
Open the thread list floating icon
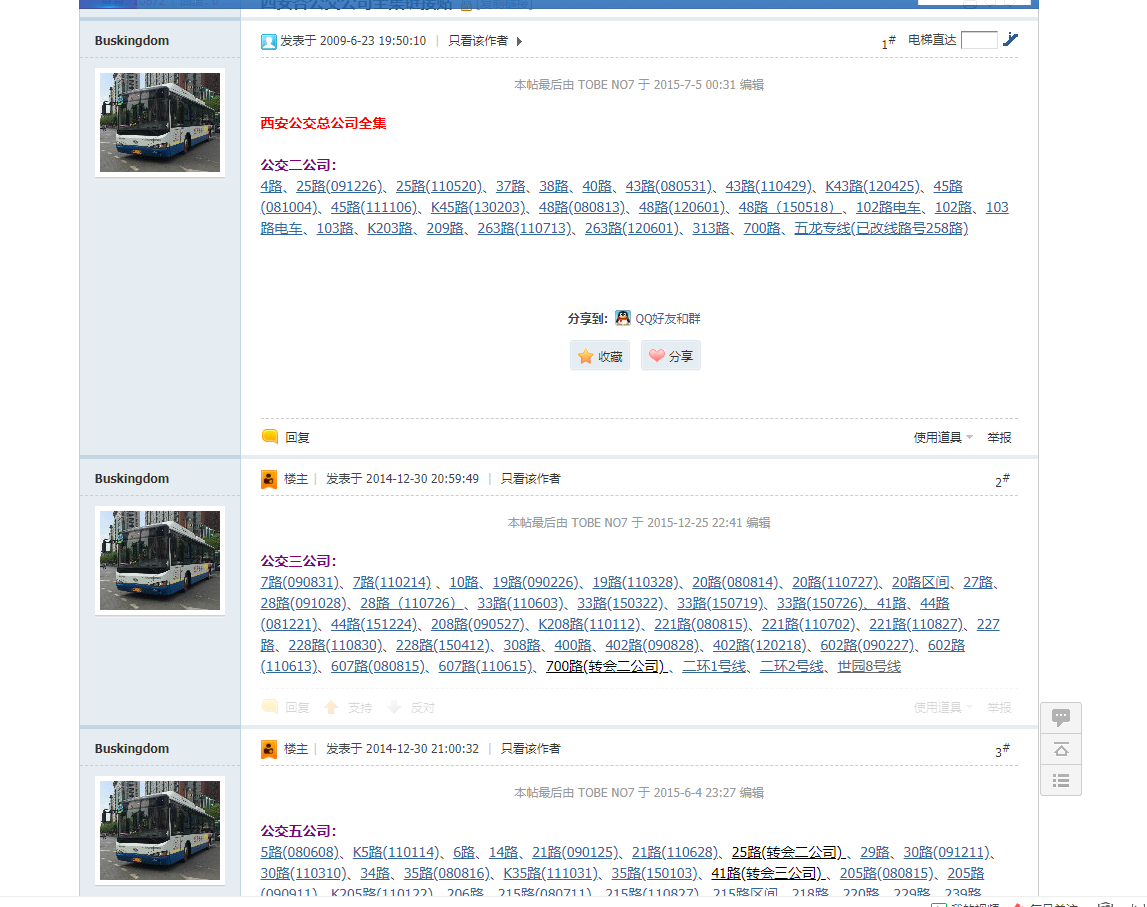(x=1061, y=780)
